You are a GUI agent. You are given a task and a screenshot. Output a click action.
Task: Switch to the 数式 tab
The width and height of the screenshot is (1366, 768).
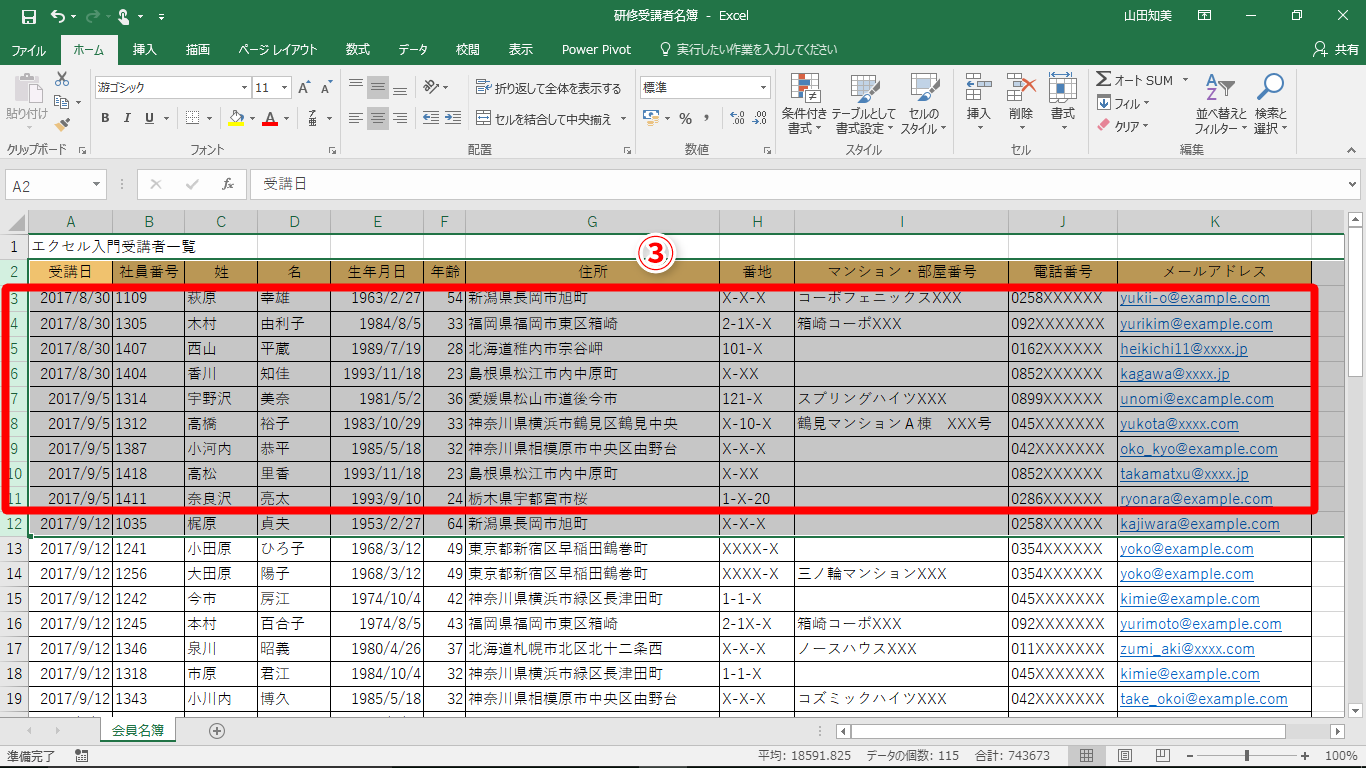pos(357,49)
